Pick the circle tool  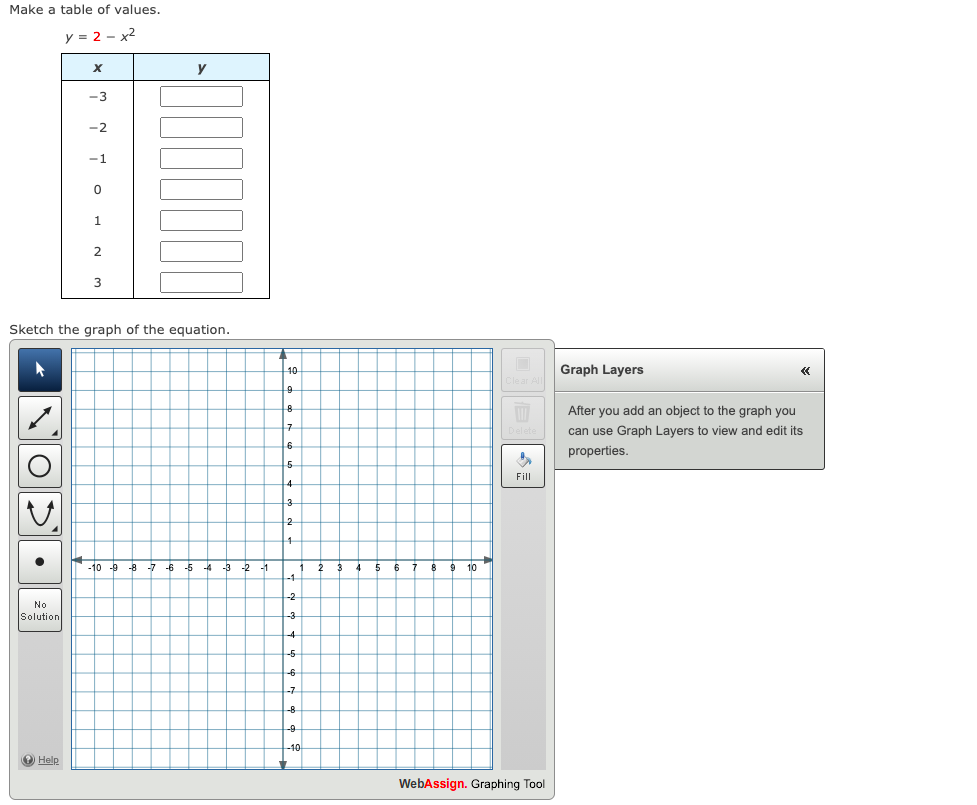pos(40,466)
